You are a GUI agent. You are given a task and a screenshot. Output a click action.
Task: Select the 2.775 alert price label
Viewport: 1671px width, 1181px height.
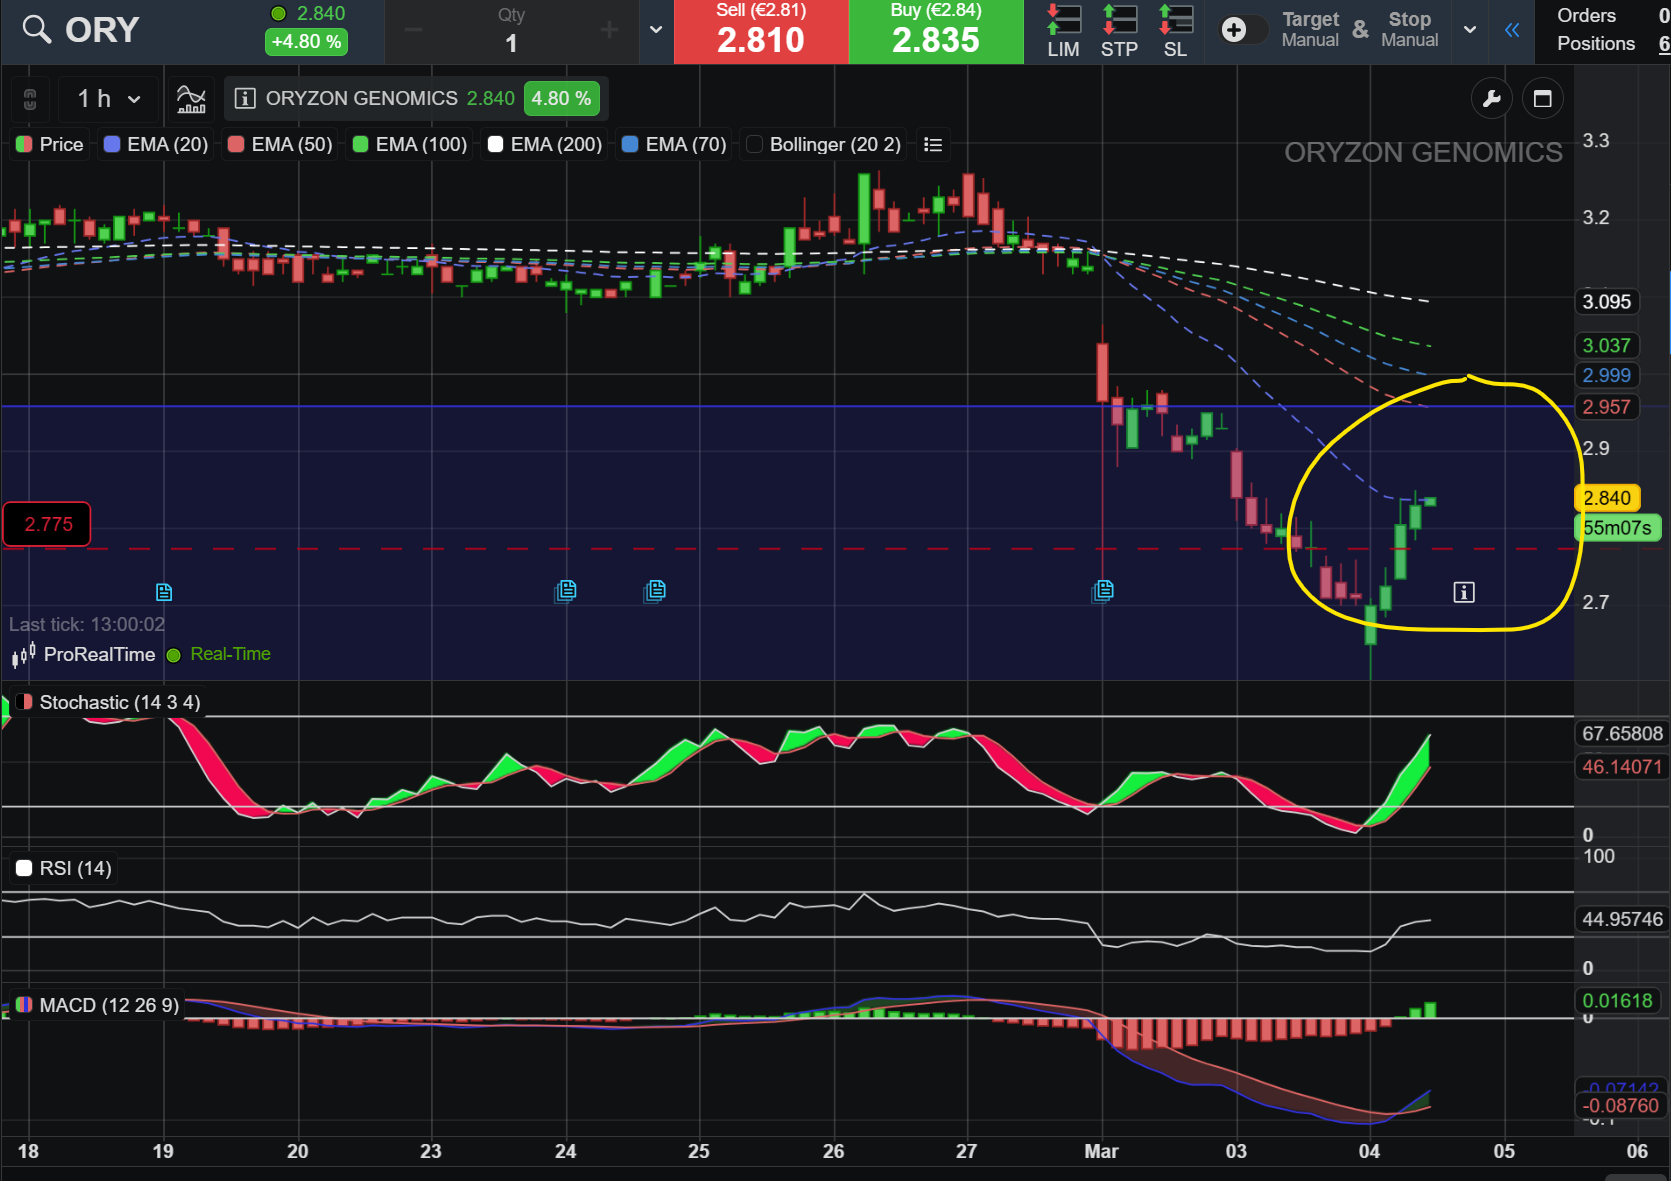click(48, 525)
